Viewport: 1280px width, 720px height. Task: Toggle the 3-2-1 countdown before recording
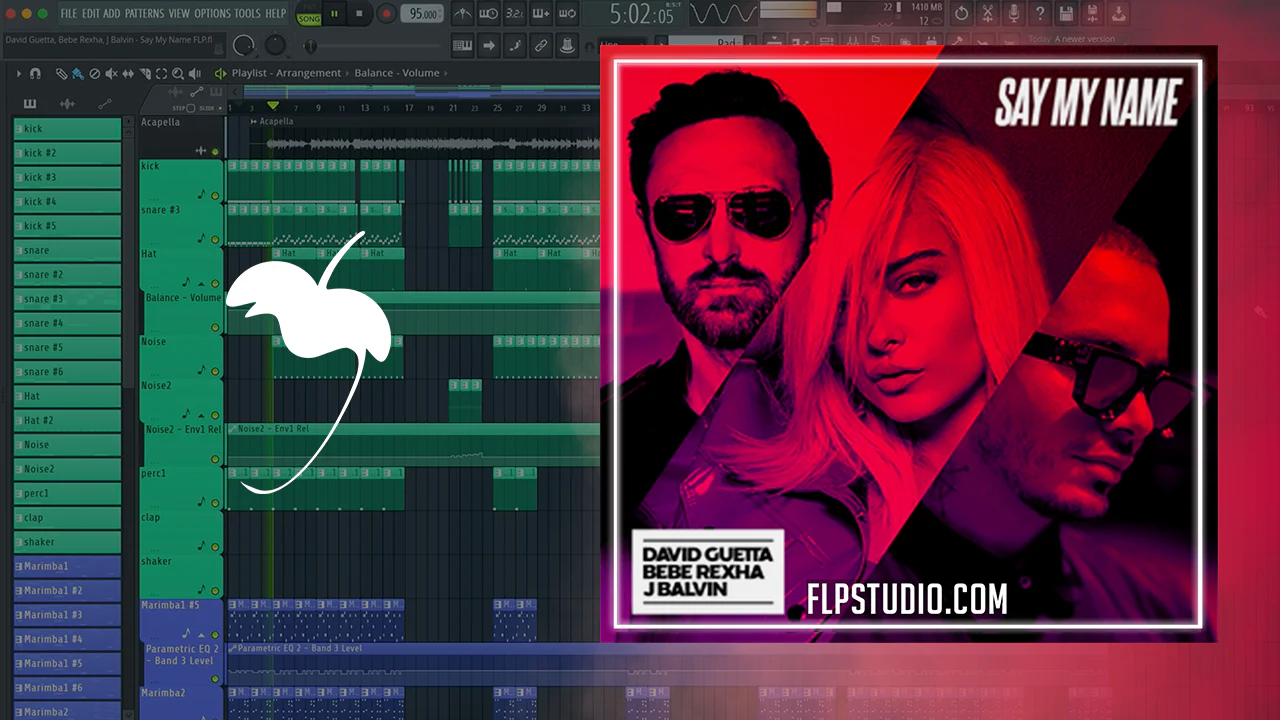(x=514, y=14)
